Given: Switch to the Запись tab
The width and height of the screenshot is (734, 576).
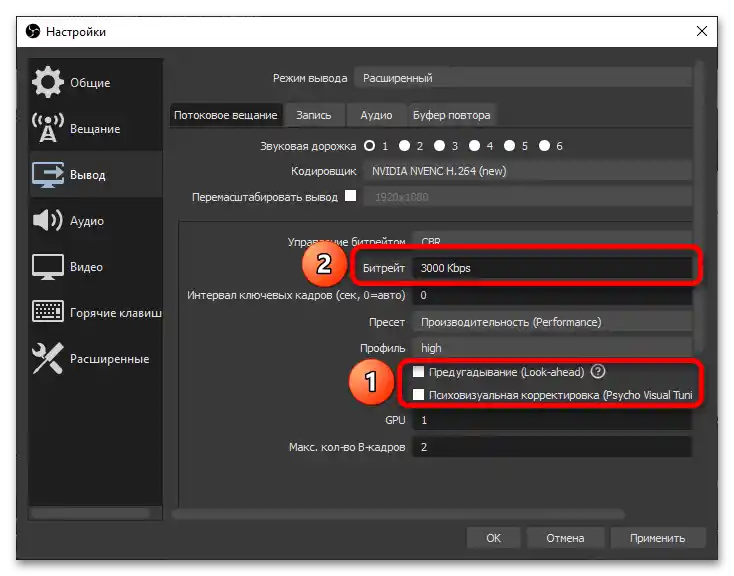Looking at the screenshot, I should (x=314, y=115).
